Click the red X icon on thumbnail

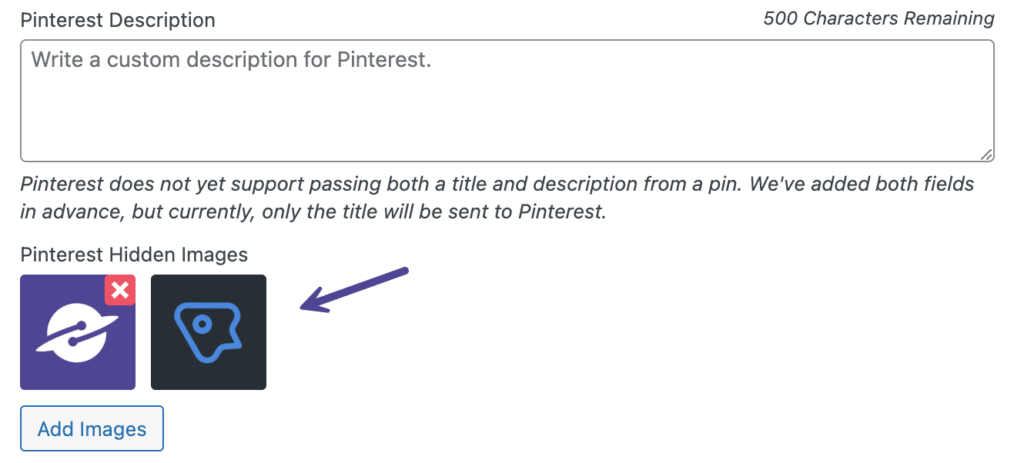[x=120, y=291]
